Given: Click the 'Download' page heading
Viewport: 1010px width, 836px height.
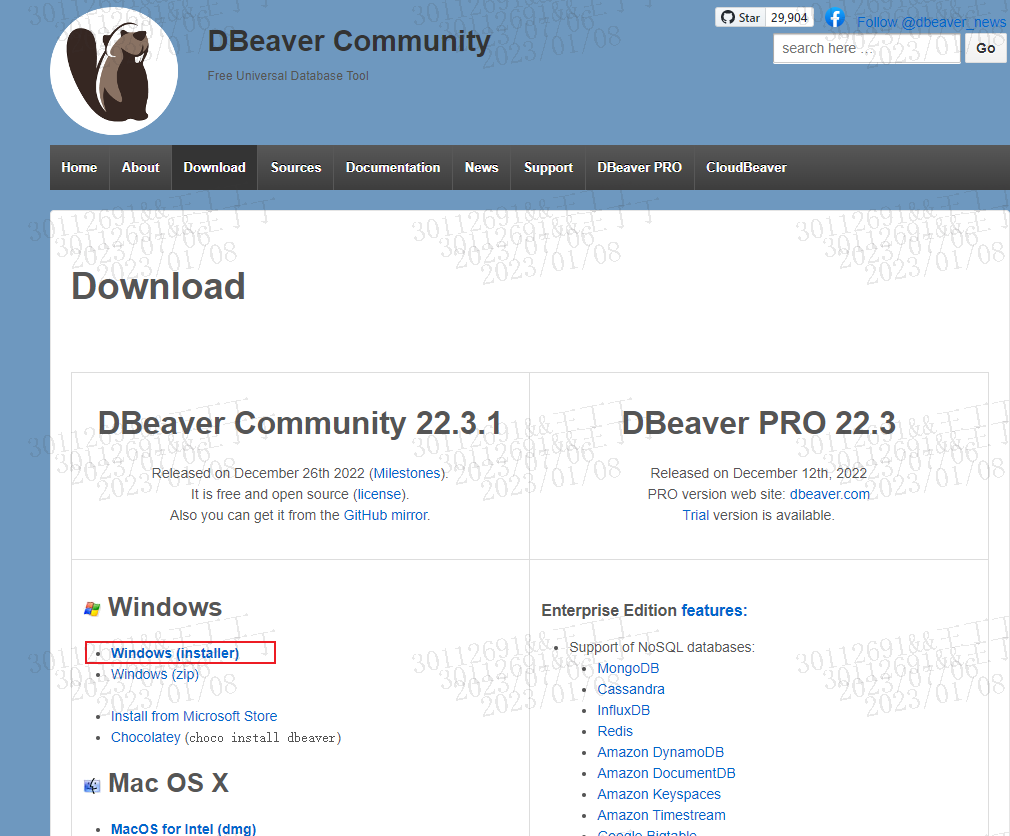Looking at the screenshot, I should click(158, 286).
